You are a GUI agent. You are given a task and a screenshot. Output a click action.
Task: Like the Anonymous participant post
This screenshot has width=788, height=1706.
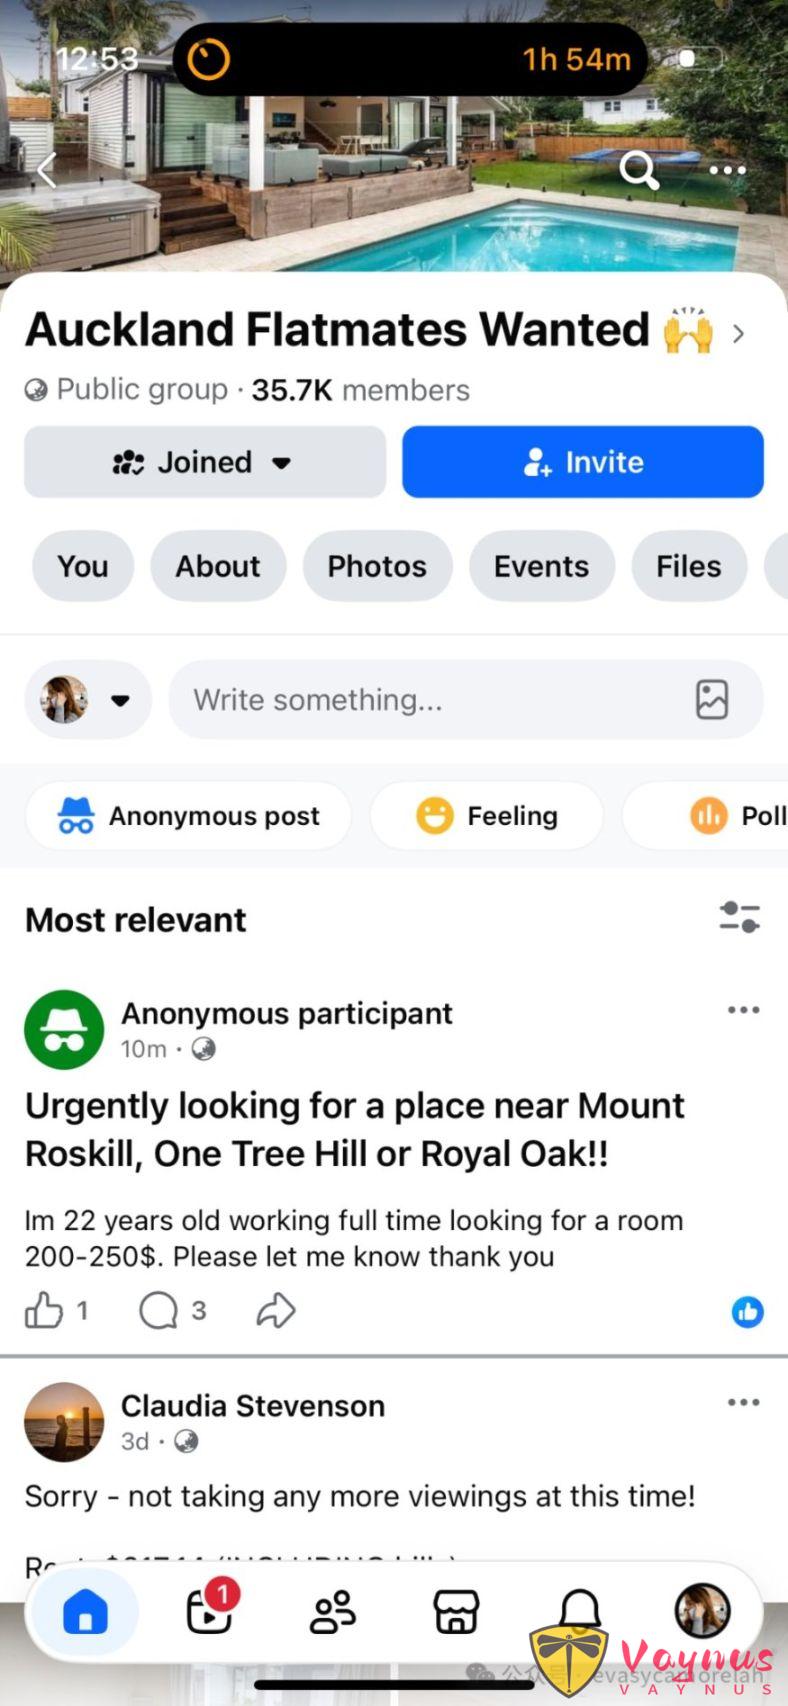(x=44, y=1311)
